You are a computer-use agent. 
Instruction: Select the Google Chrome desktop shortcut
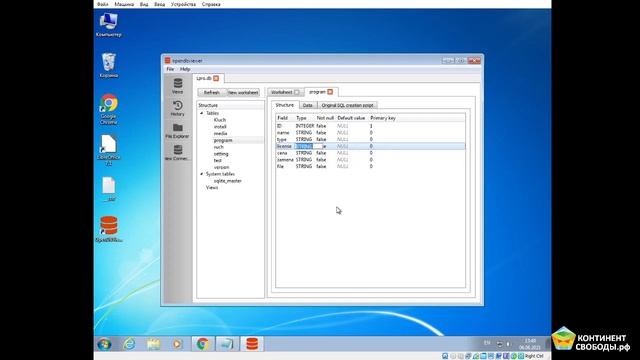click(x=109, y=109)
